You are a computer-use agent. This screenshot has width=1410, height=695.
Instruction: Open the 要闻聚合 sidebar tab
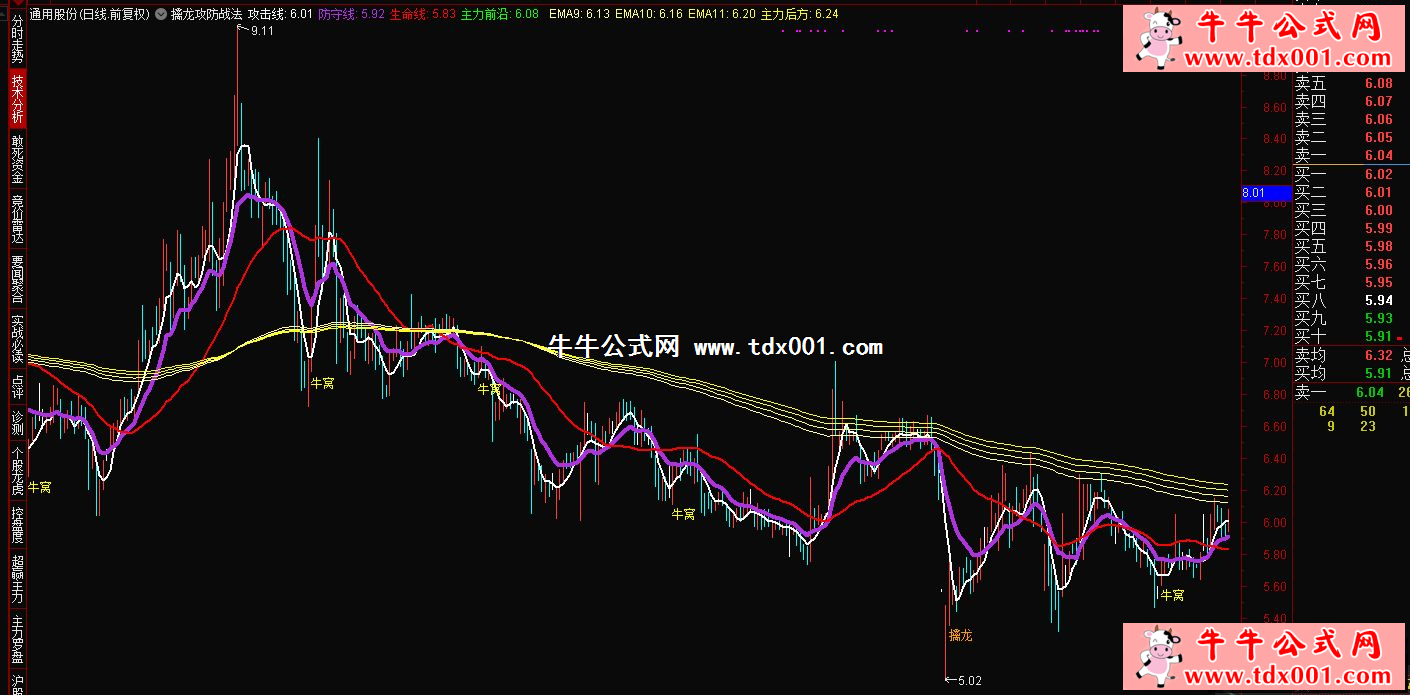[16, 279]
